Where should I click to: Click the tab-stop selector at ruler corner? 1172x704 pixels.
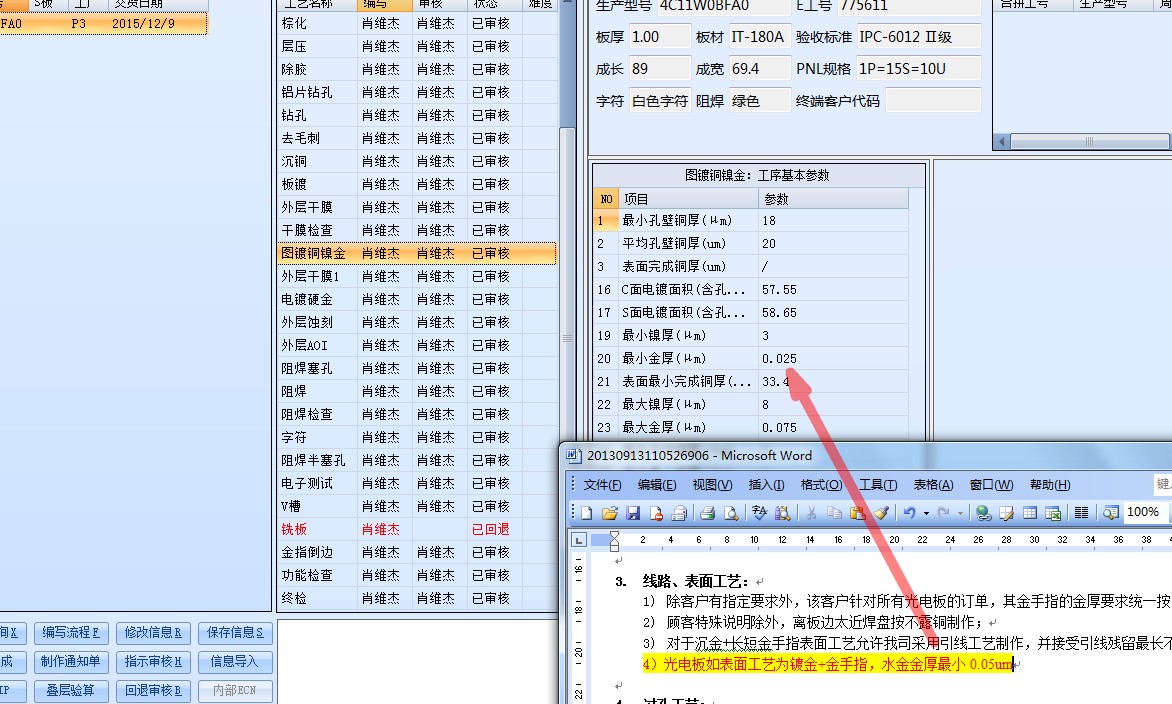[579, 540]
